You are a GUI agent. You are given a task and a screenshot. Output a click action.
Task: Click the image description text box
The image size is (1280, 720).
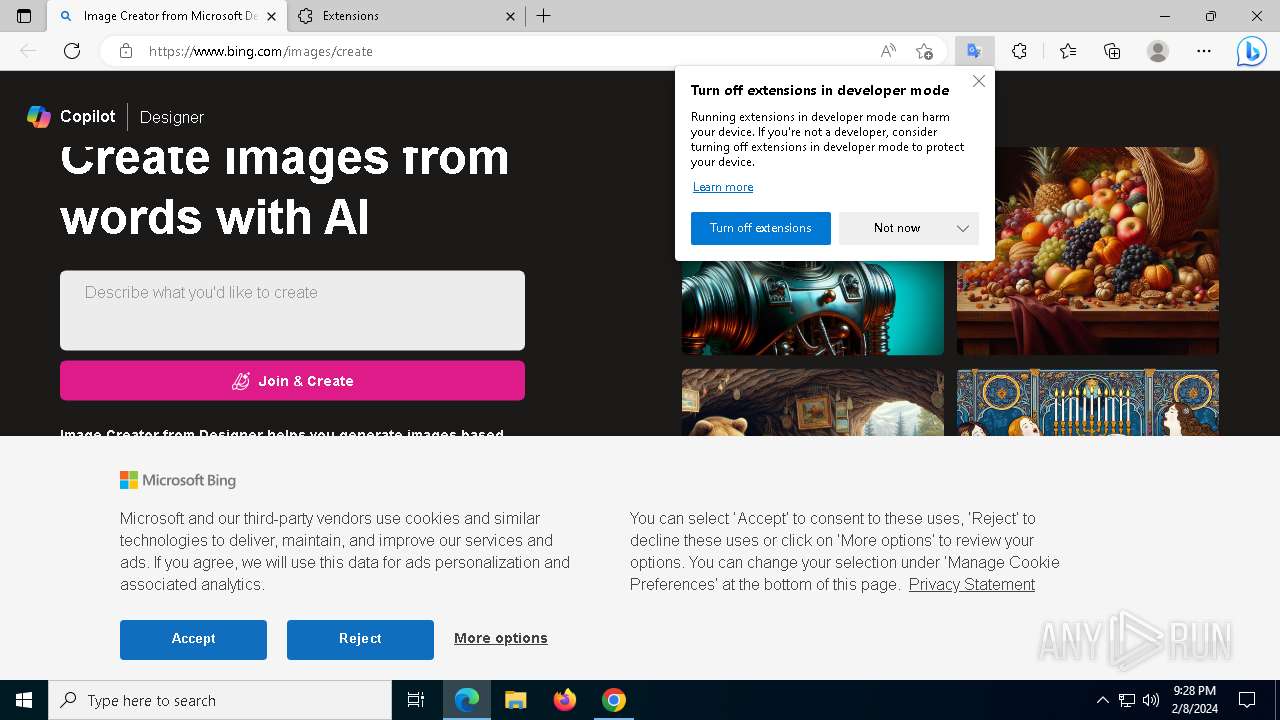(x=292, y=310)
